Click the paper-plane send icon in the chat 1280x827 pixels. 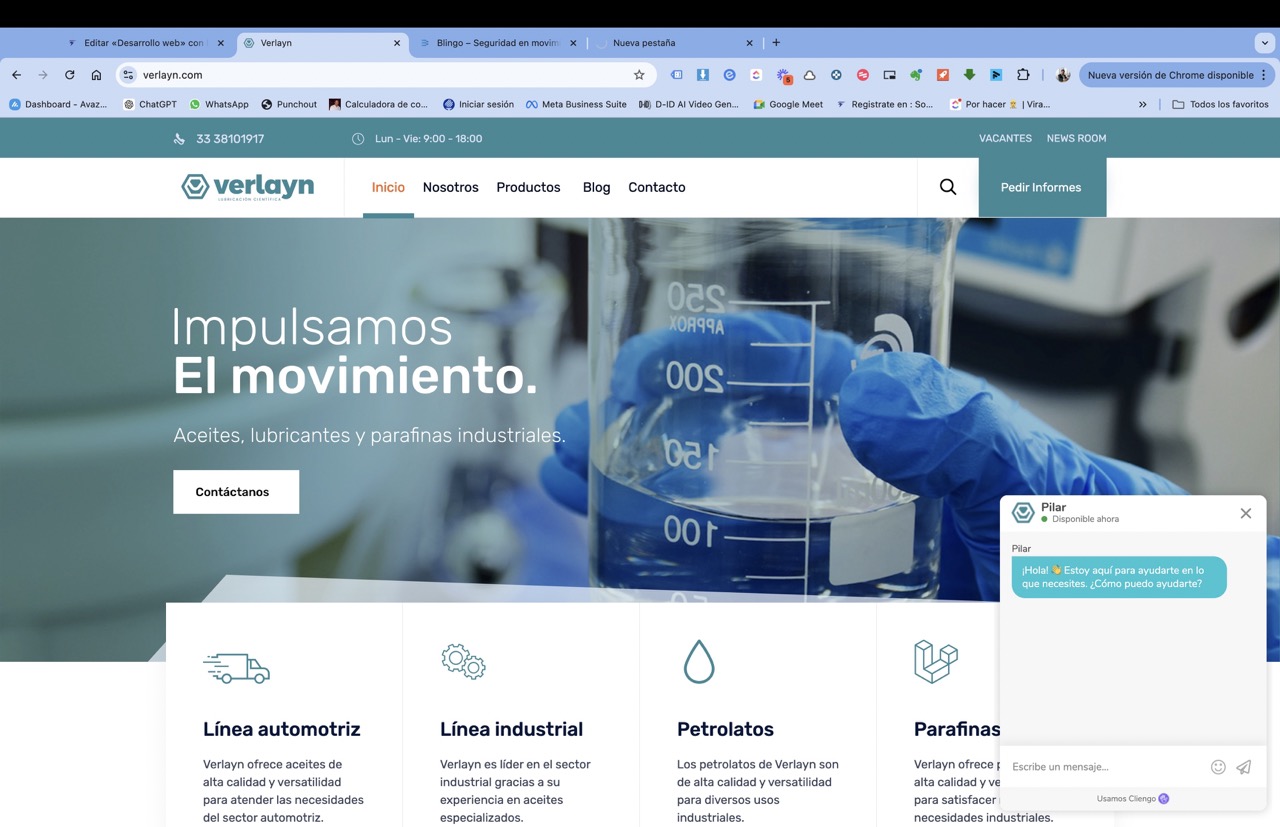pyautogui.click(x=1244, y=767)
